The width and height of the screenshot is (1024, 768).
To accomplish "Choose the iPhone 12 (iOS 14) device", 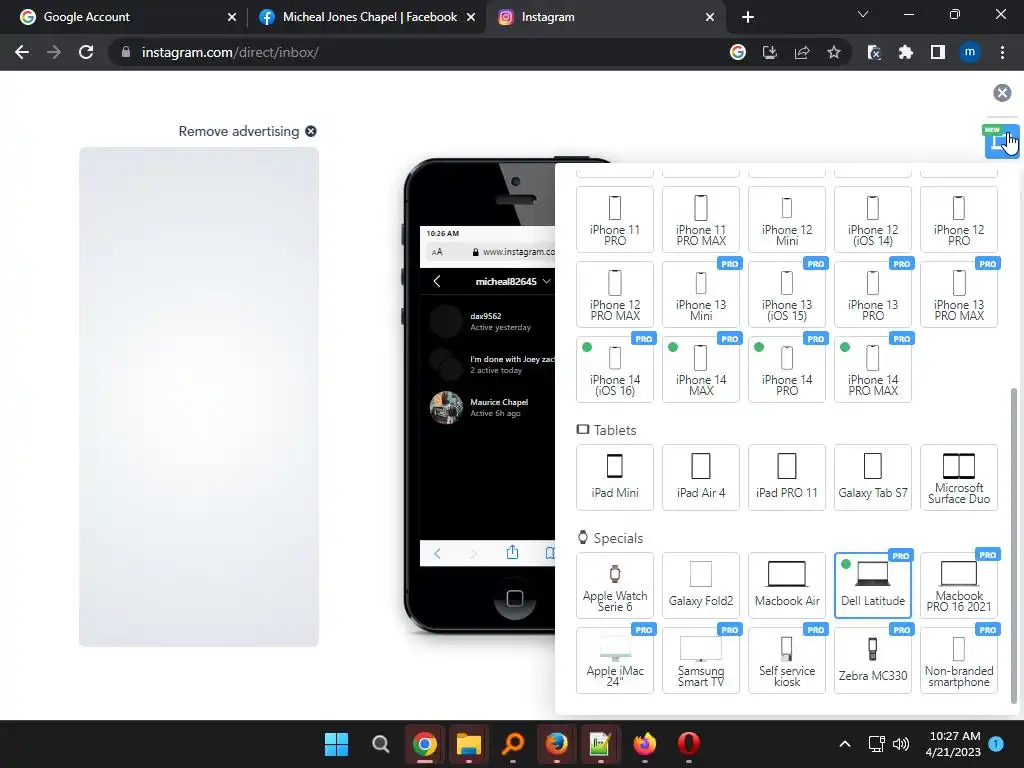I will pos(872,219).
